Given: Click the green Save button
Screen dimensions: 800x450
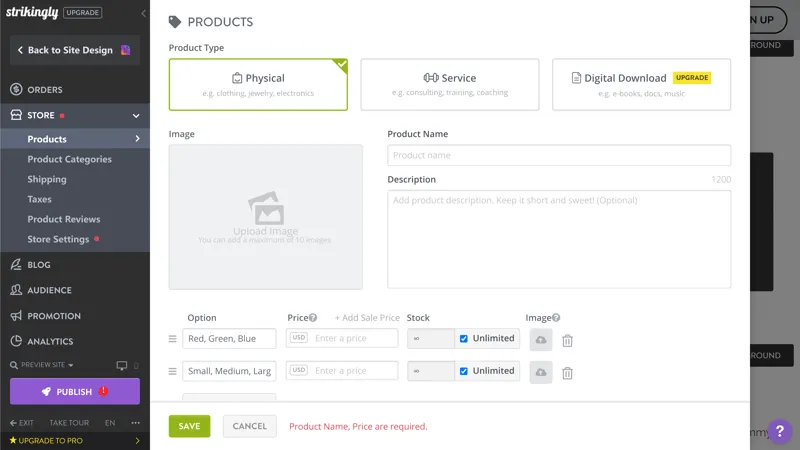Looking at the screenshot, I should tap(189, 426).
